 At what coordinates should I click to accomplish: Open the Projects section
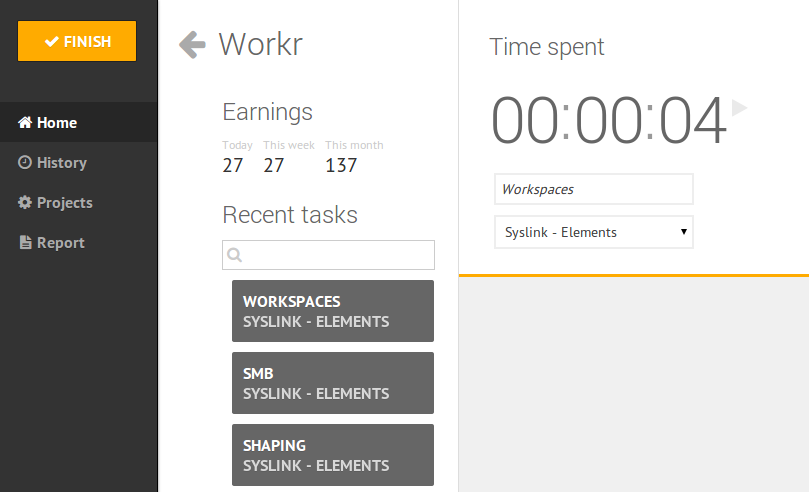65,203
